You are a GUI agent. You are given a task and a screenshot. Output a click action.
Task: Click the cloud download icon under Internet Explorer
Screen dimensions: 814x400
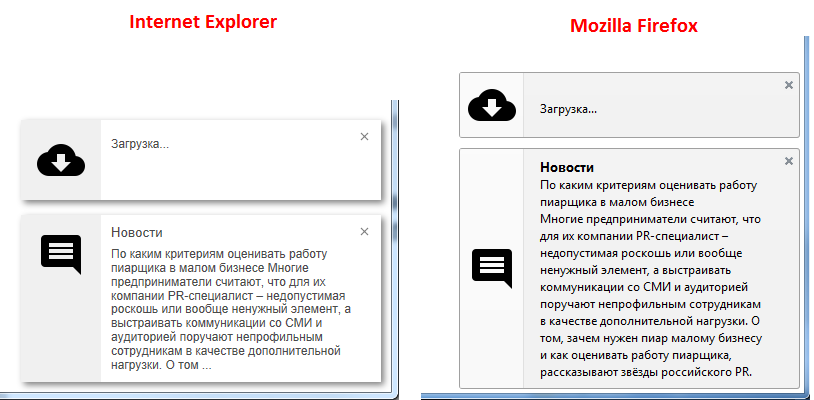click(60, 159)
